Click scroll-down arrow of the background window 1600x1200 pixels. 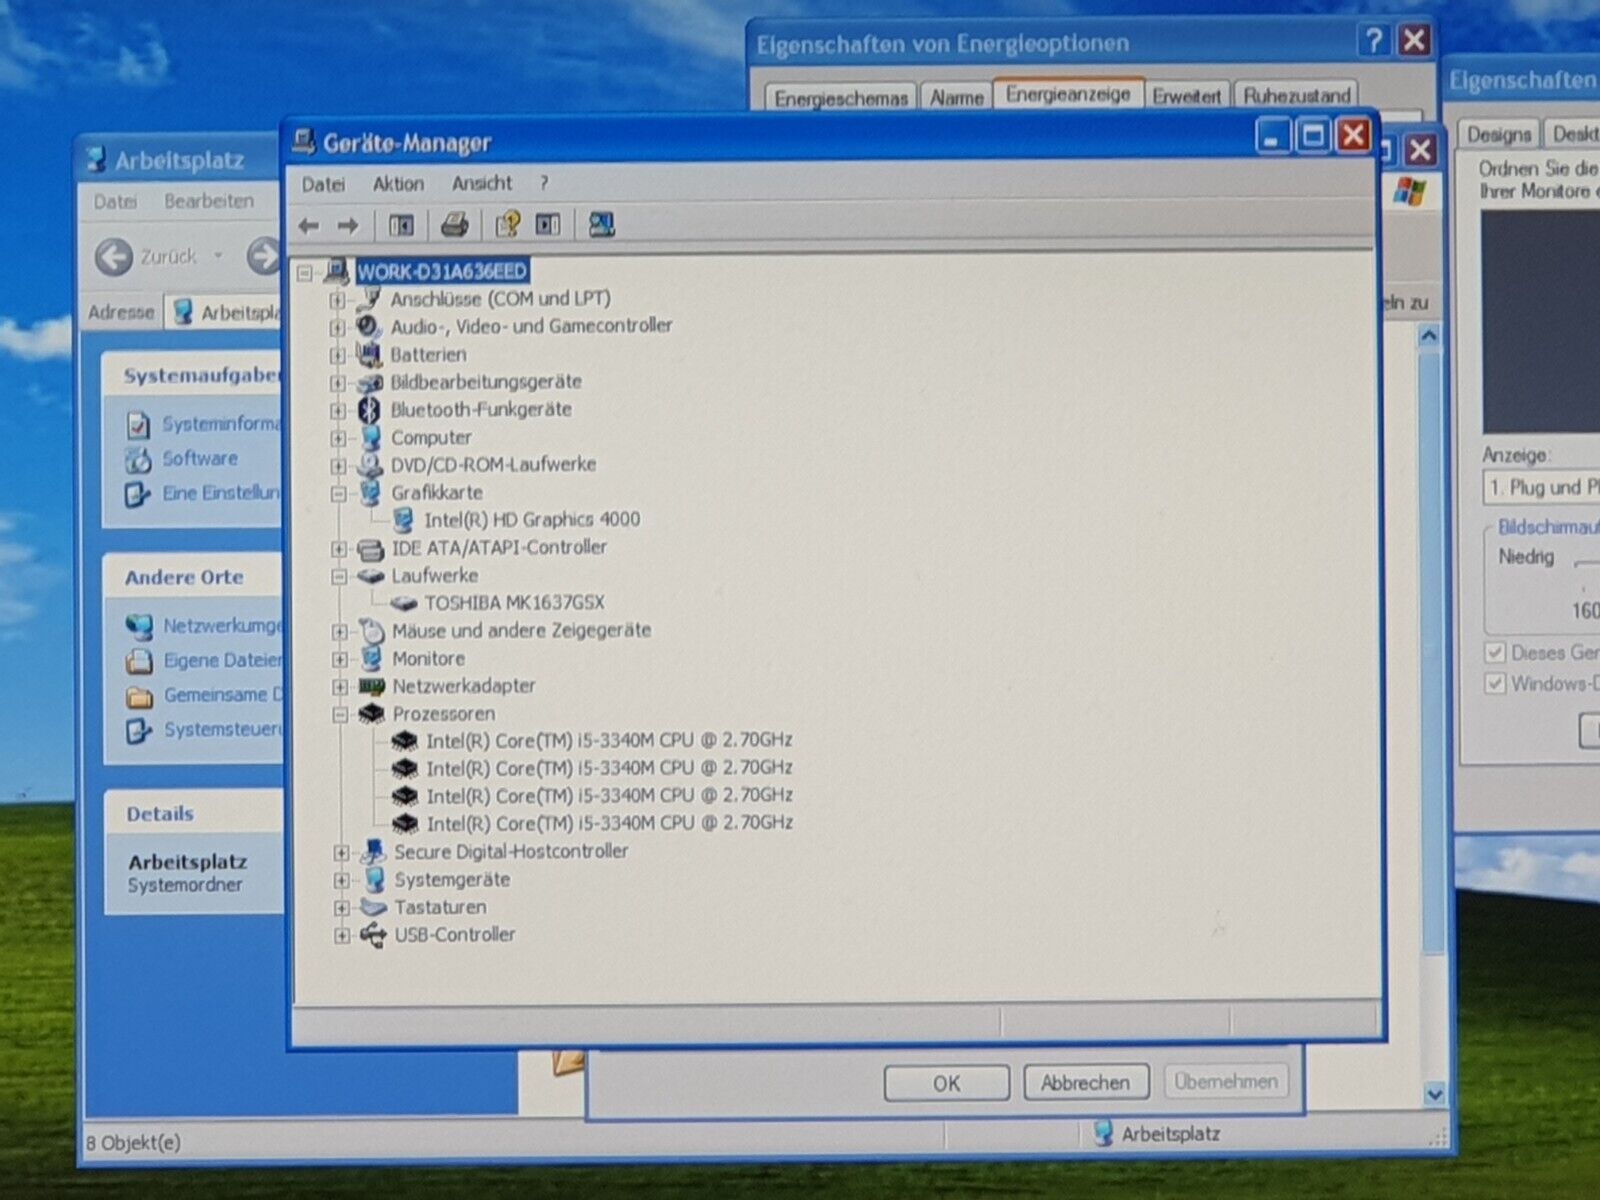click(1434, 1093)
